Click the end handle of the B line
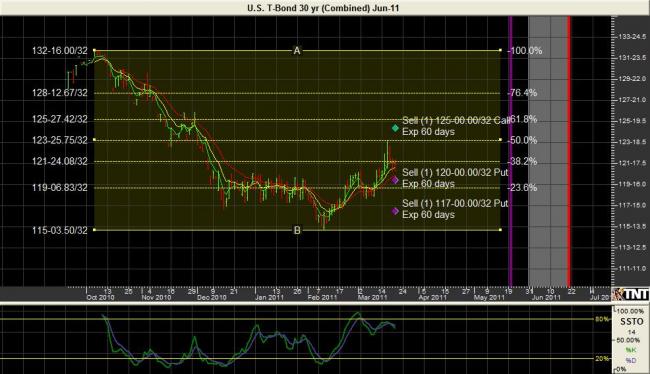The height and width of the screenshot is (374, 650). [500, 230]
